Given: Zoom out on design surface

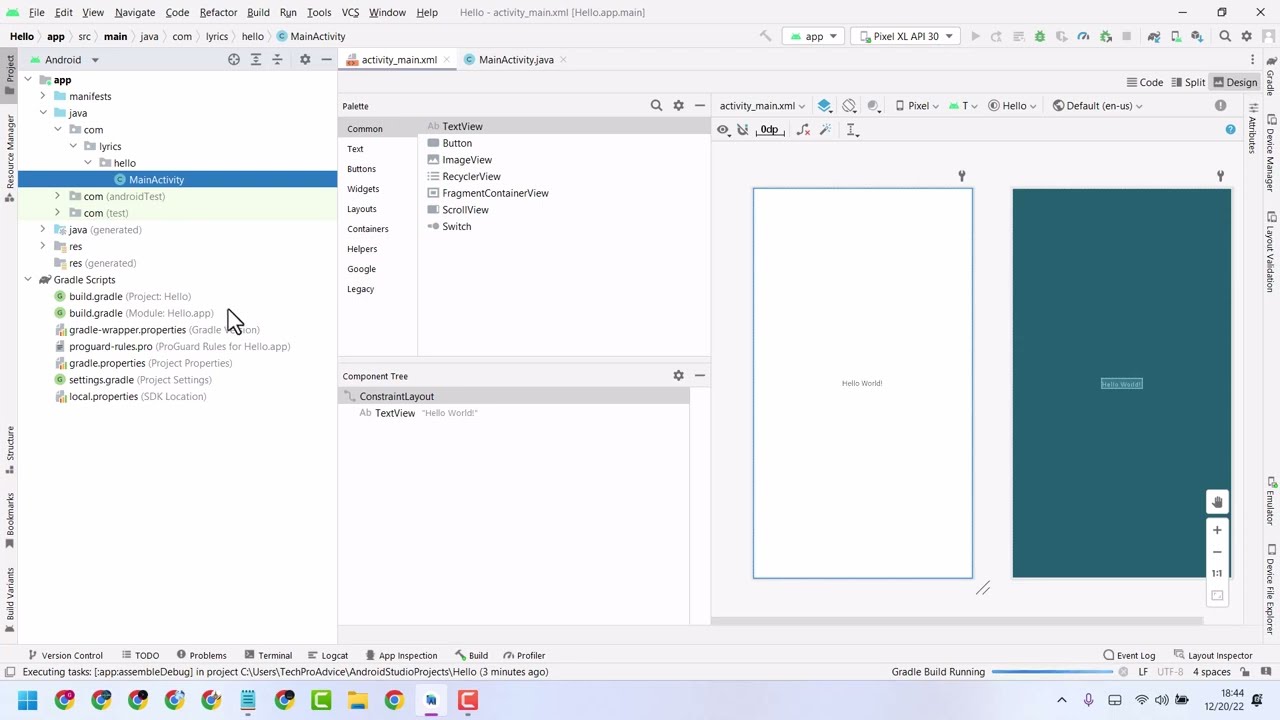Looking at the screenshot, I should click(1217, 552).
